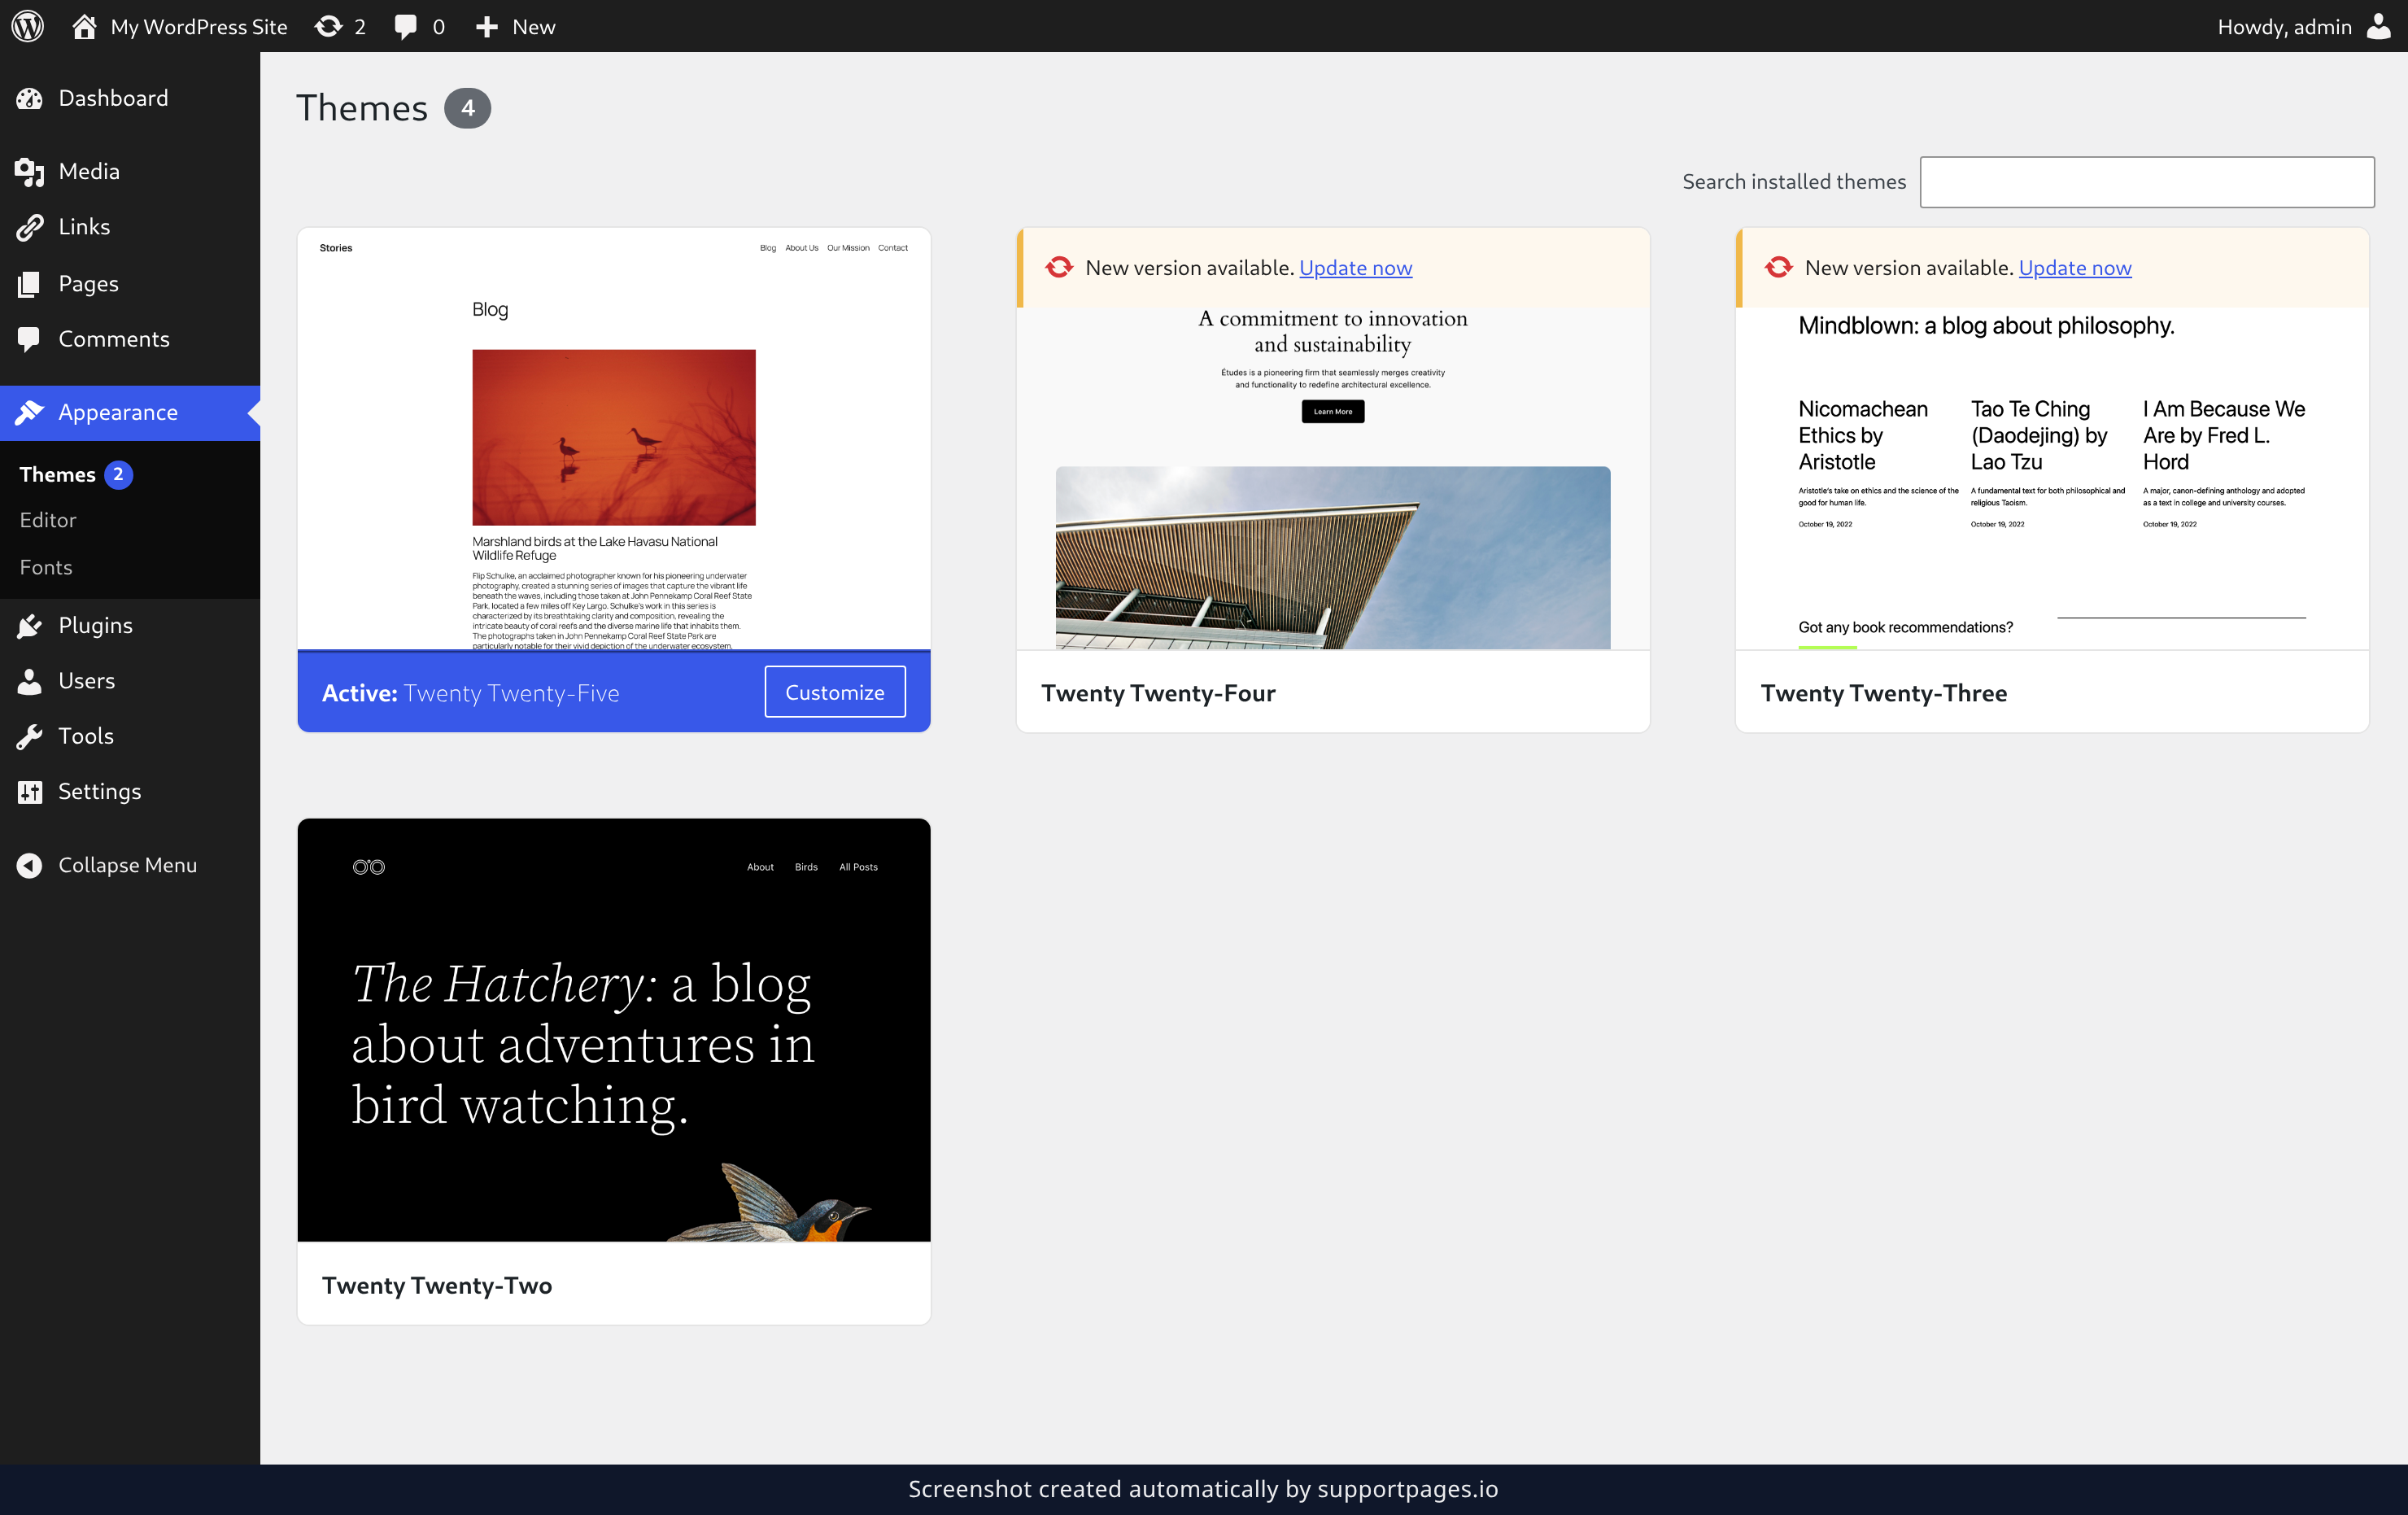Click the Appearance paintbrush icon
Viewport: 2408px width, 1515px height.
coord(29,412)
